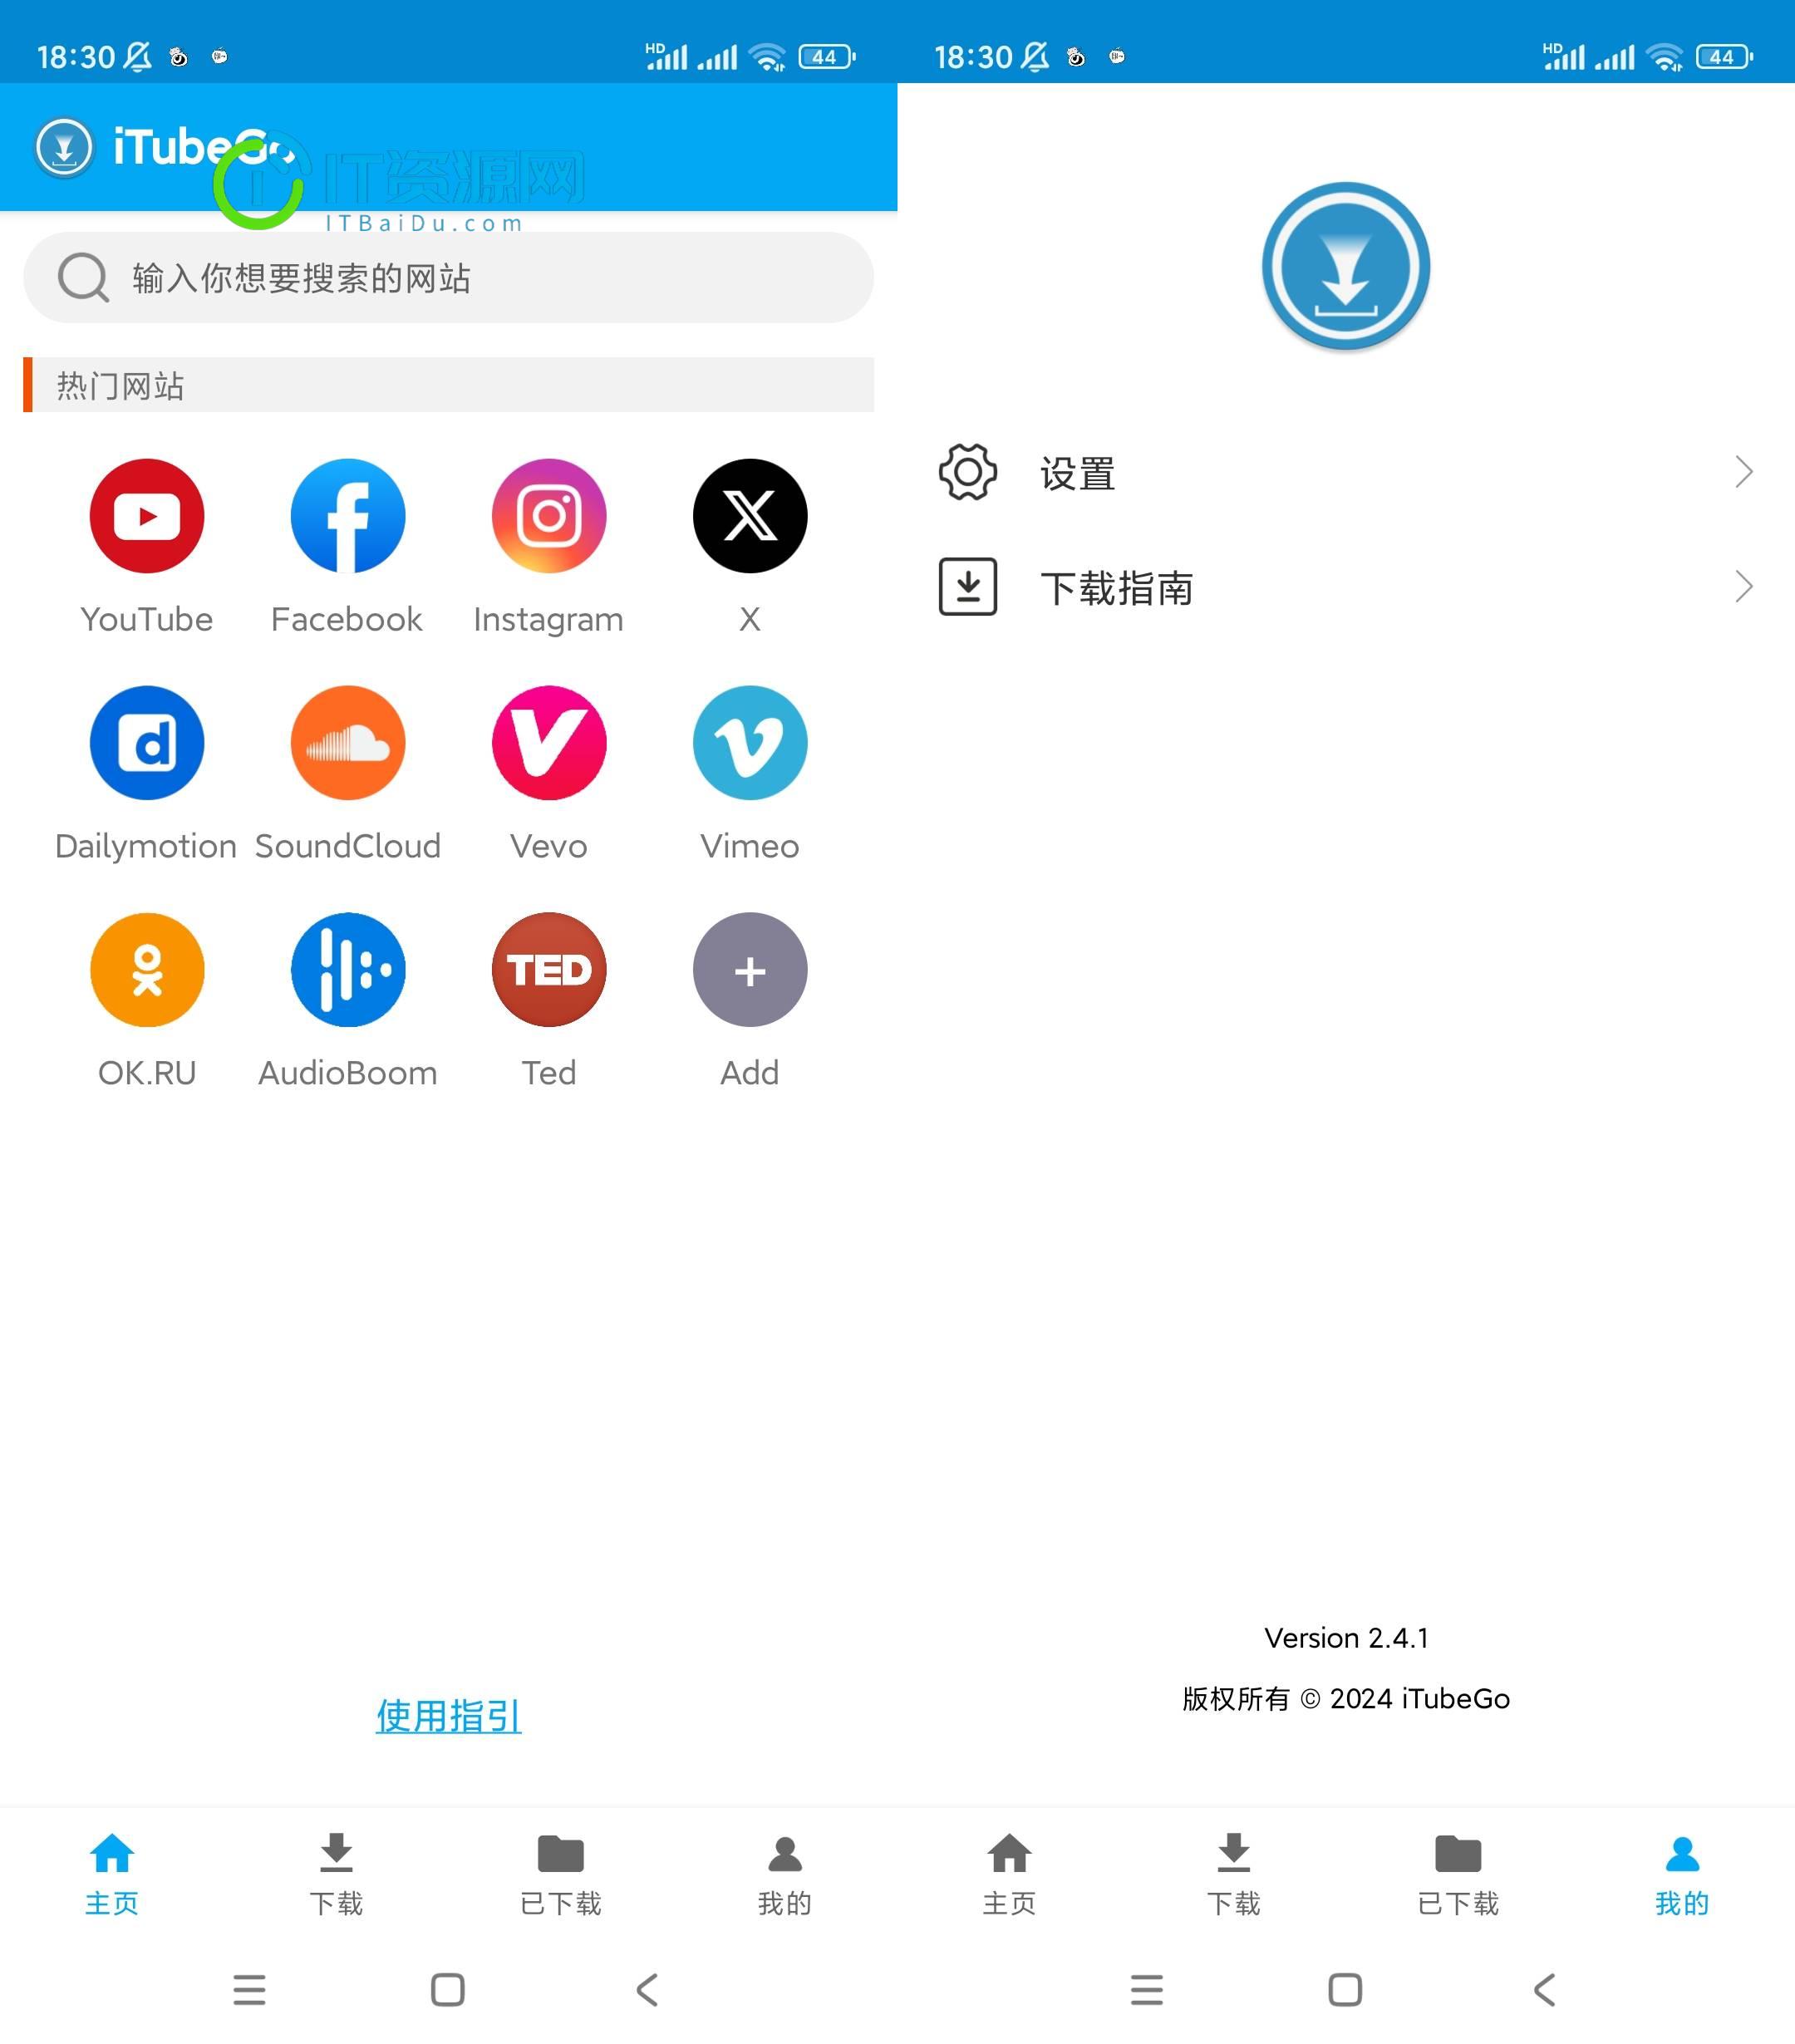Open 使用指引 (Usage Guide) link
The height and width of the screenshot is (2044, 1795).
coord(448,1716)
